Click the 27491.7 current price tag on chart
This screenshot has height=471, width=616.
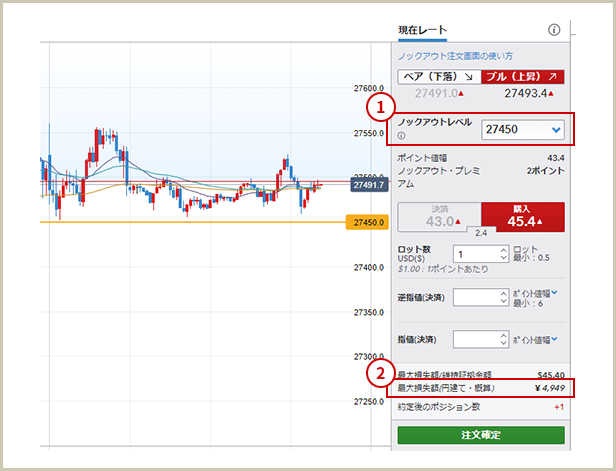(369, 185)
